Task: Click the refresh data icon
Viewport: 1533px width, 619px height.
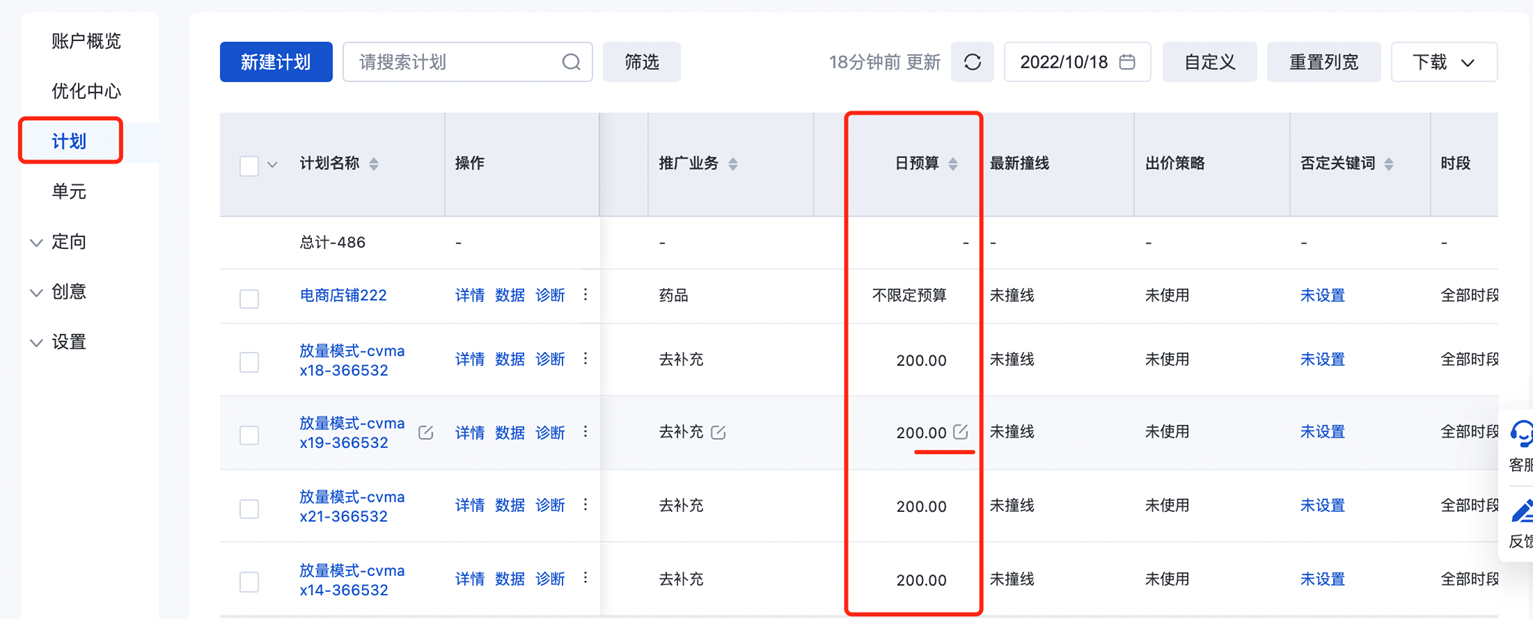Action: [x=972, y=62]
